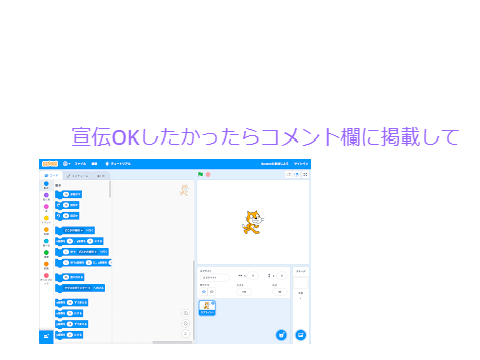This screenshot has height=360, width=480.
Task: Click the Choose a Sprite round button
Action: [x=281, y=335]
